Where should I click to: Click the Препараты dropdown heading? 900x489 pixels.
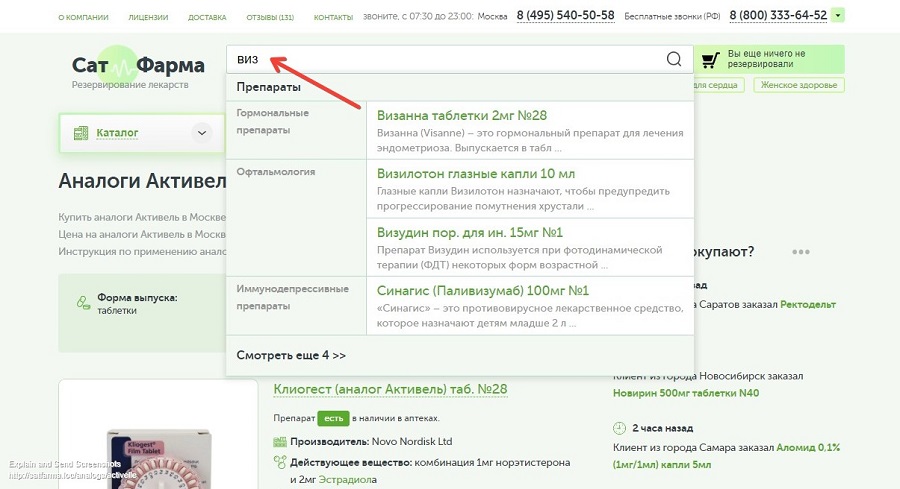click(268, 87)
